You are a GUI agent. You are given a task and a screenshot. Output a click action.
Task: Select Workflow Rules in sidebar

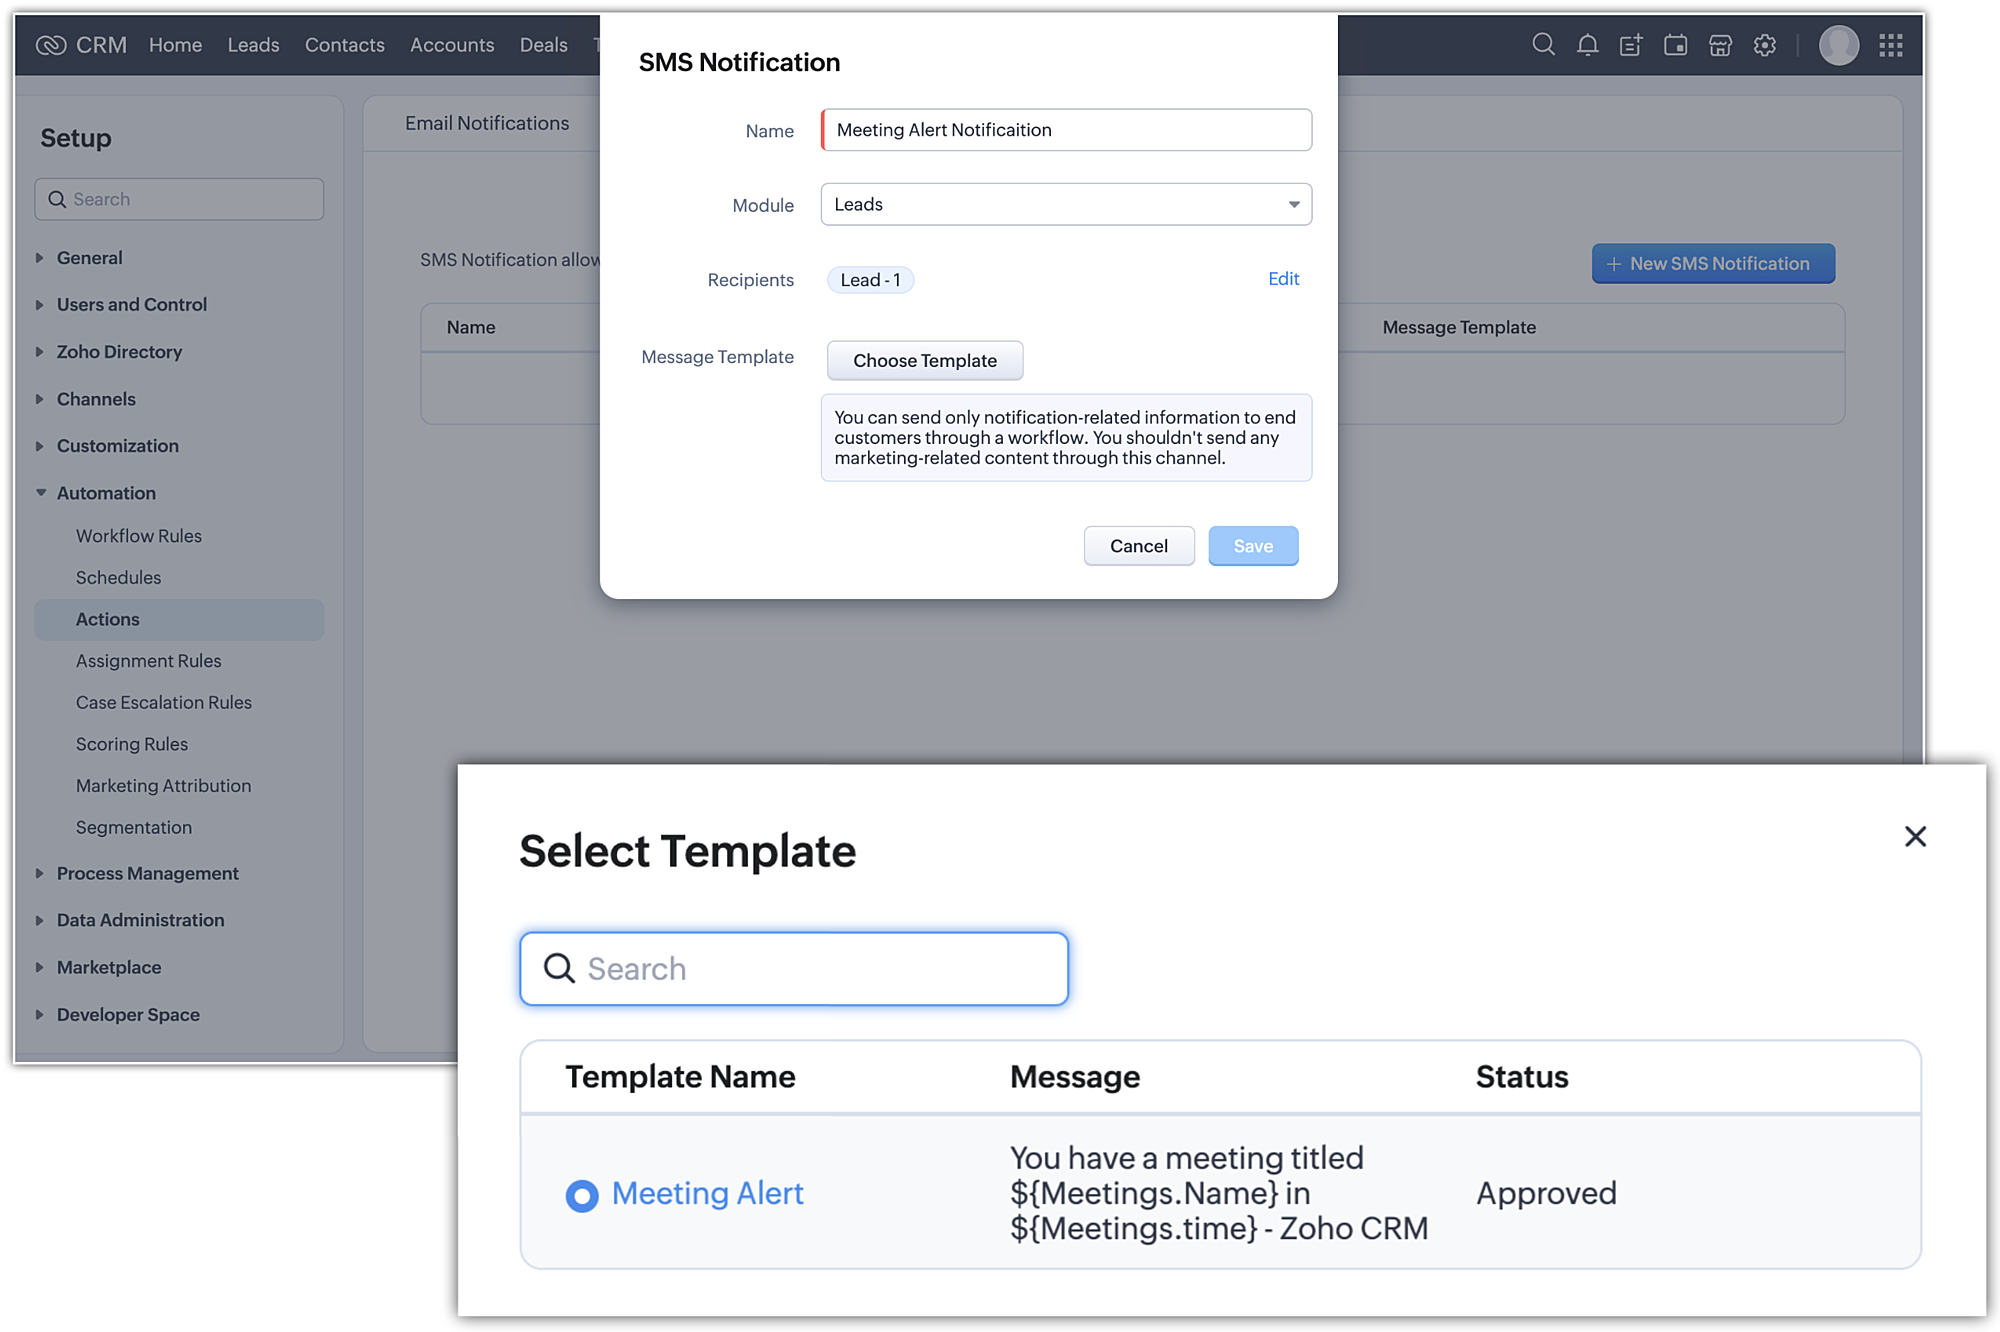coord(139,536)
